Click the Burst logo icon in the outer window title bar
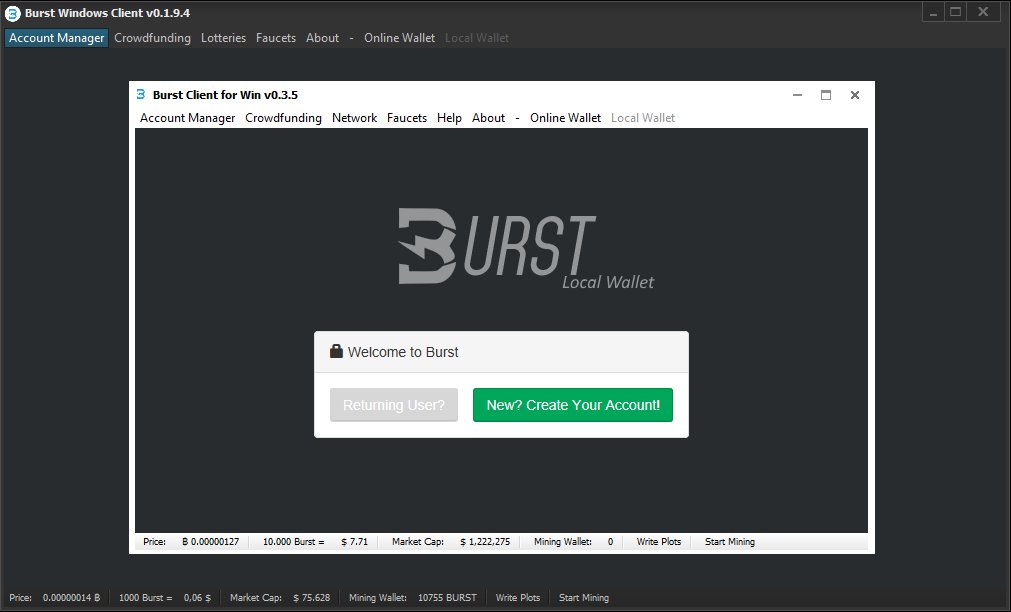 (13, 13)
